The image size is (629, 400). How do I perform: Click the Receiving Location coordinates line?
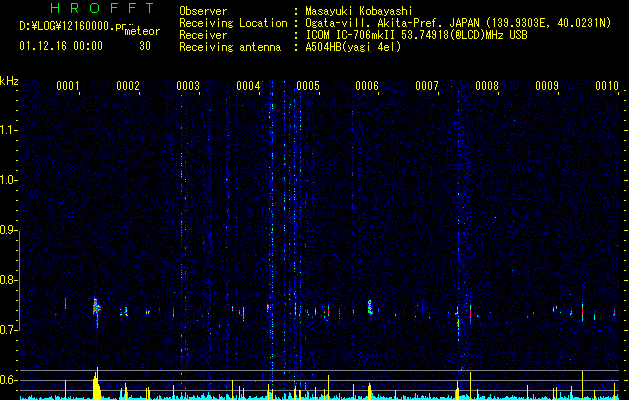click(x=458, y=23)
